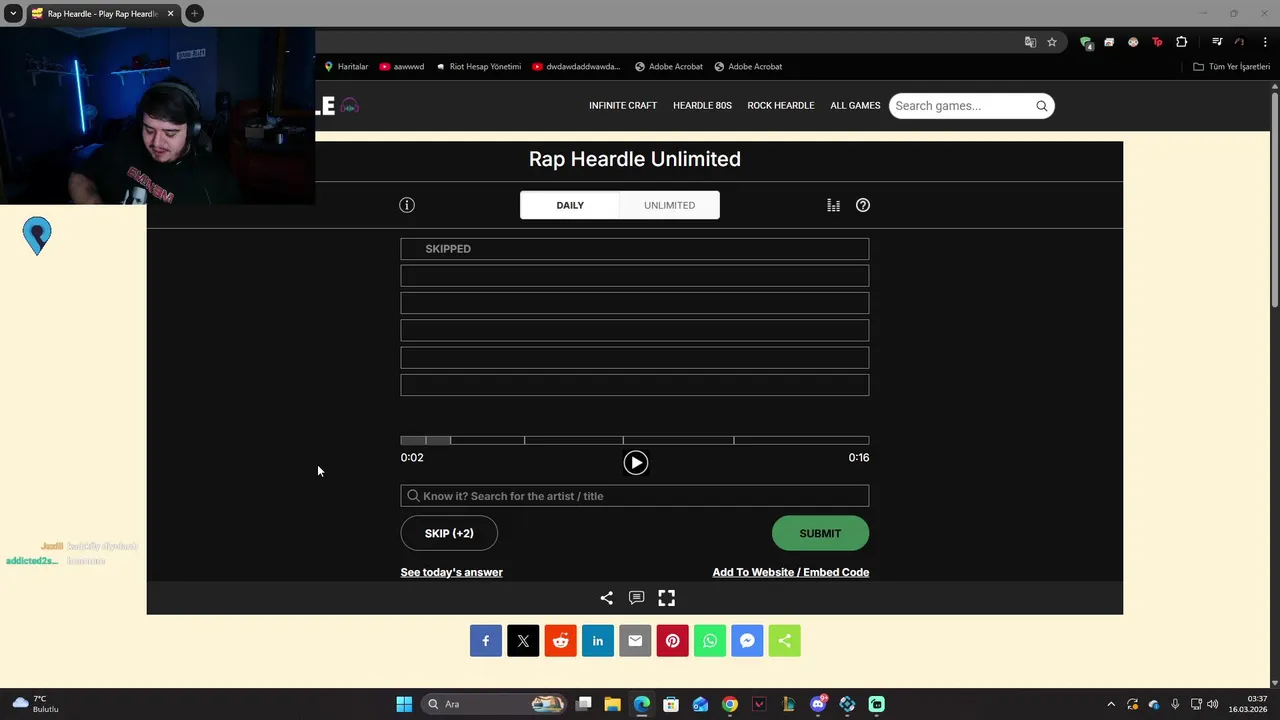Open Add To Website / Embed Code link
The image size is (1280, 720).
point(790,572)
